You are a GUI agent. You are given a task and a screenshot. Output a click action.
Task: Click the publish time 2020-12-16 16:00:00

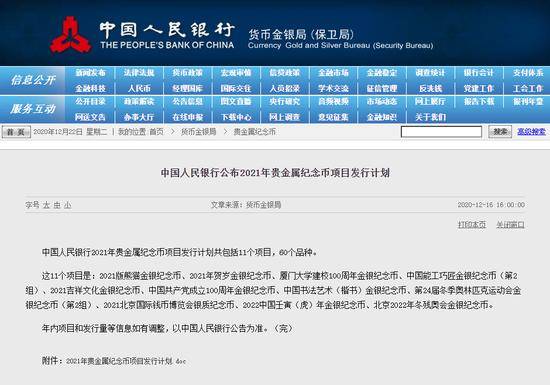pyautogui.click(x=491, y=205)
